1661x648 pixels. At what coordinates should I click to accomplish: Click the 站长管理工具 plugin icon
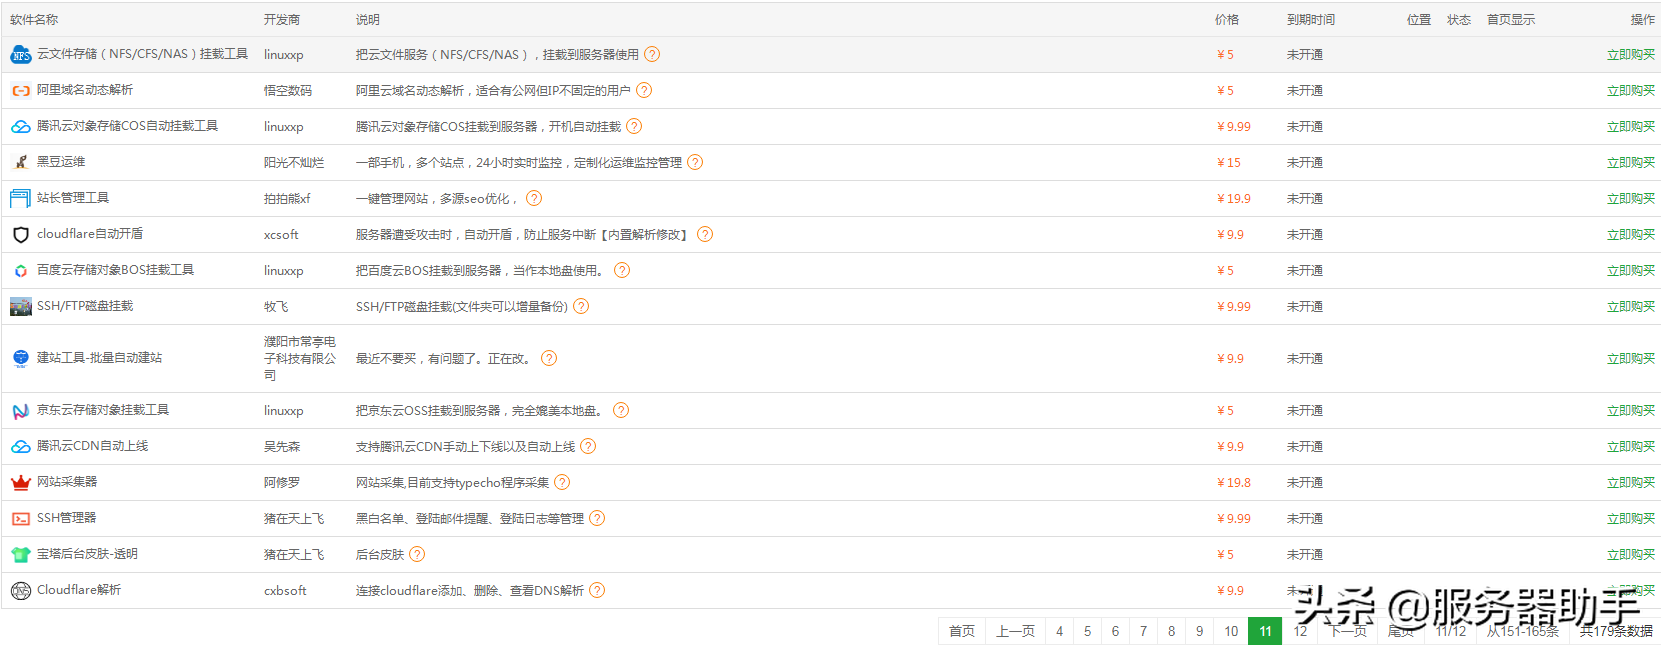click(x=21, y=199)
